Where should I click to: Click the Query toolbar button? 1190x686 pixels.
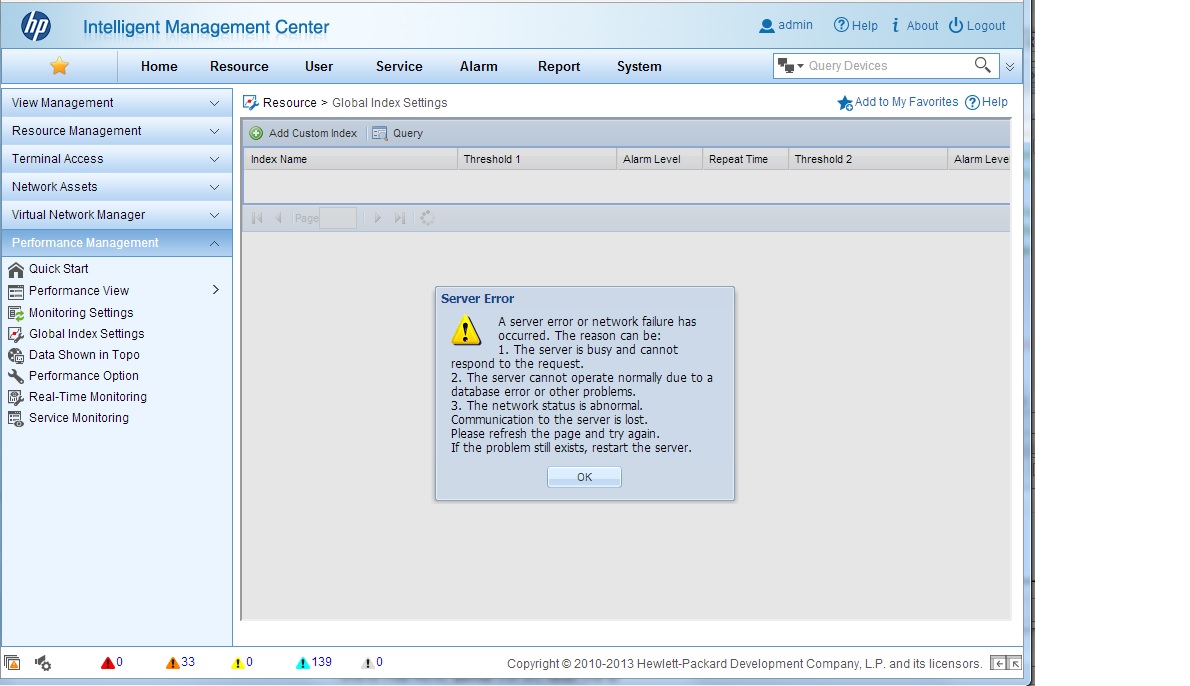click(398, 133)
